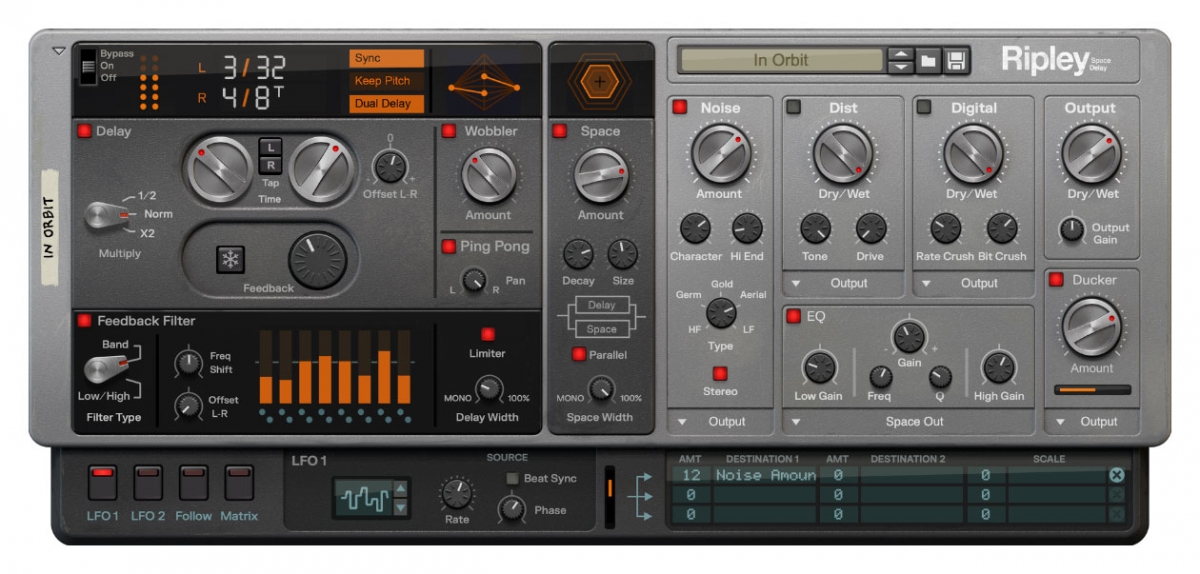Click the Dist Tone knob

pos(815,229)
